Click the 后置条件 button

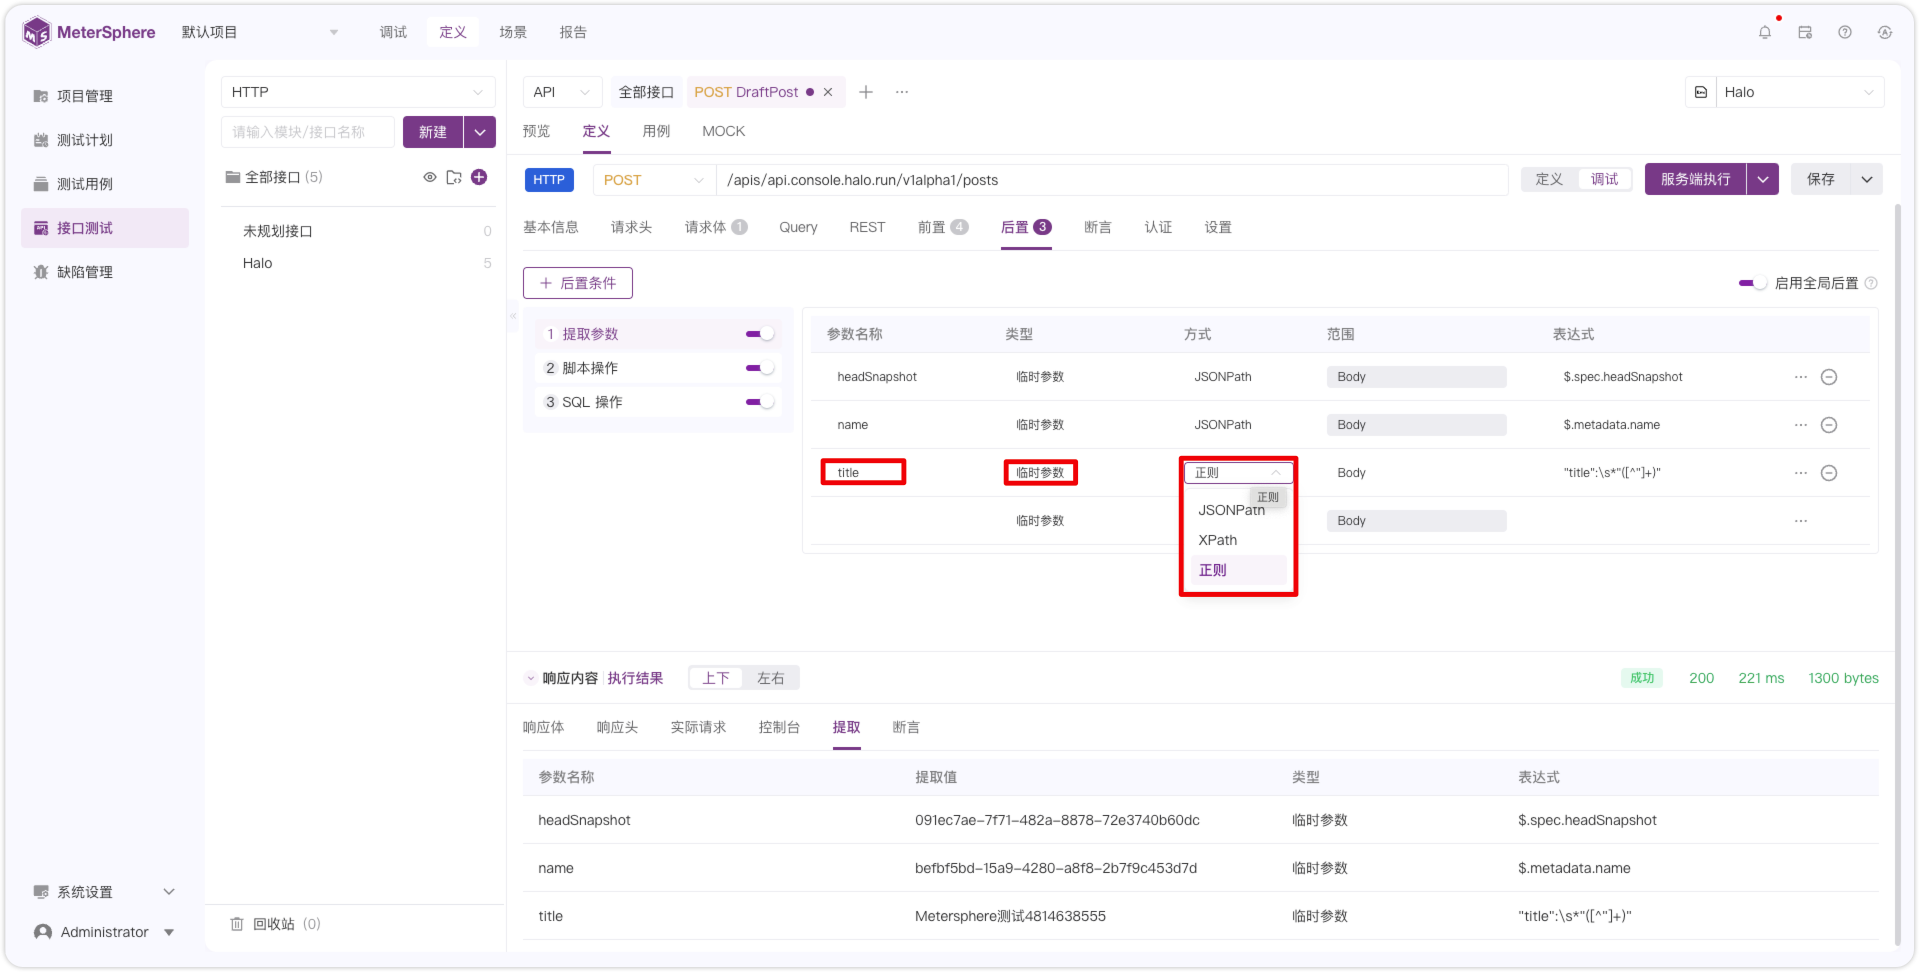pos(578,283)
